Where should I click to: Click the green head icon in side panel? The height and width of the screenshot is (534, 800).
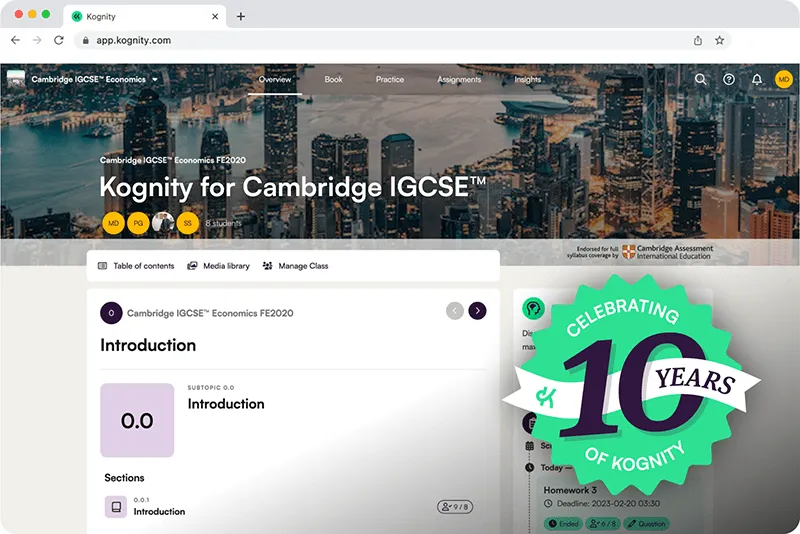coord(534,309)
